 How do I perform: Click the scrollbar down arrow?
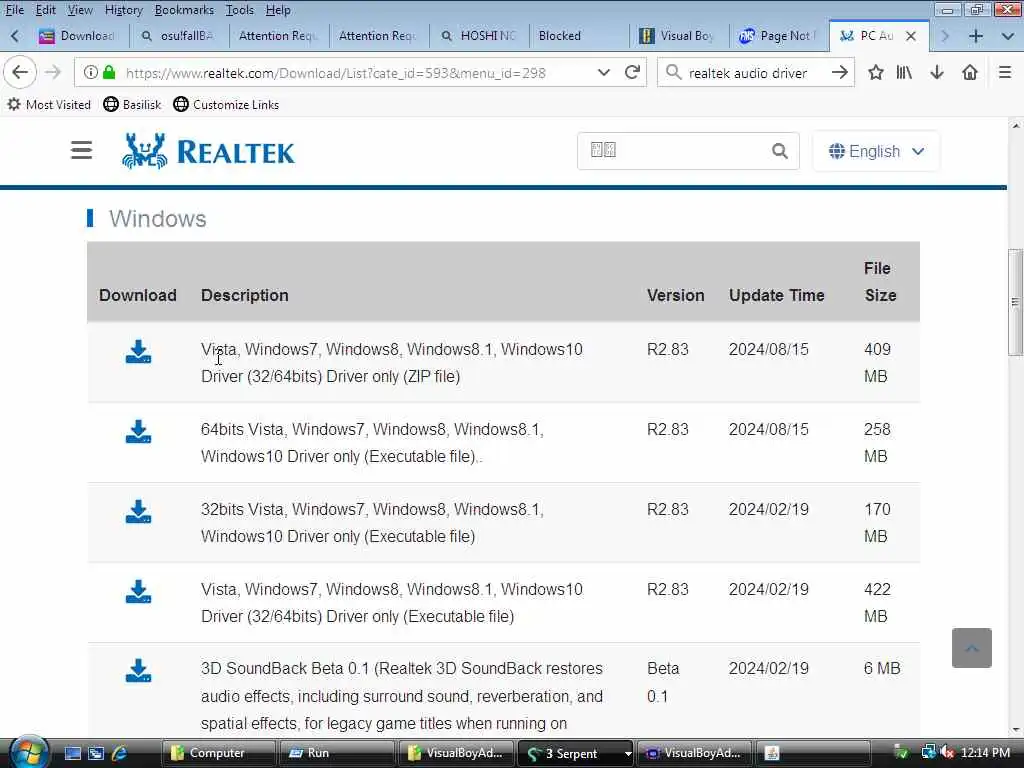point(1015,730)
